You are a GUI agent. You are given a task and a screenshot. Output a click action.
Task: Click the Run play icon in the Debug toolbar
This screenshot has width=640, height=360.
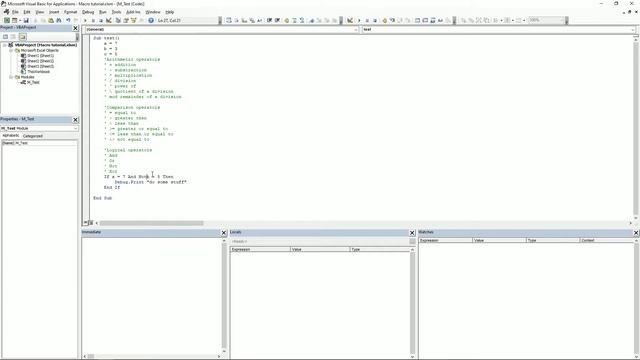pos(359,20)
